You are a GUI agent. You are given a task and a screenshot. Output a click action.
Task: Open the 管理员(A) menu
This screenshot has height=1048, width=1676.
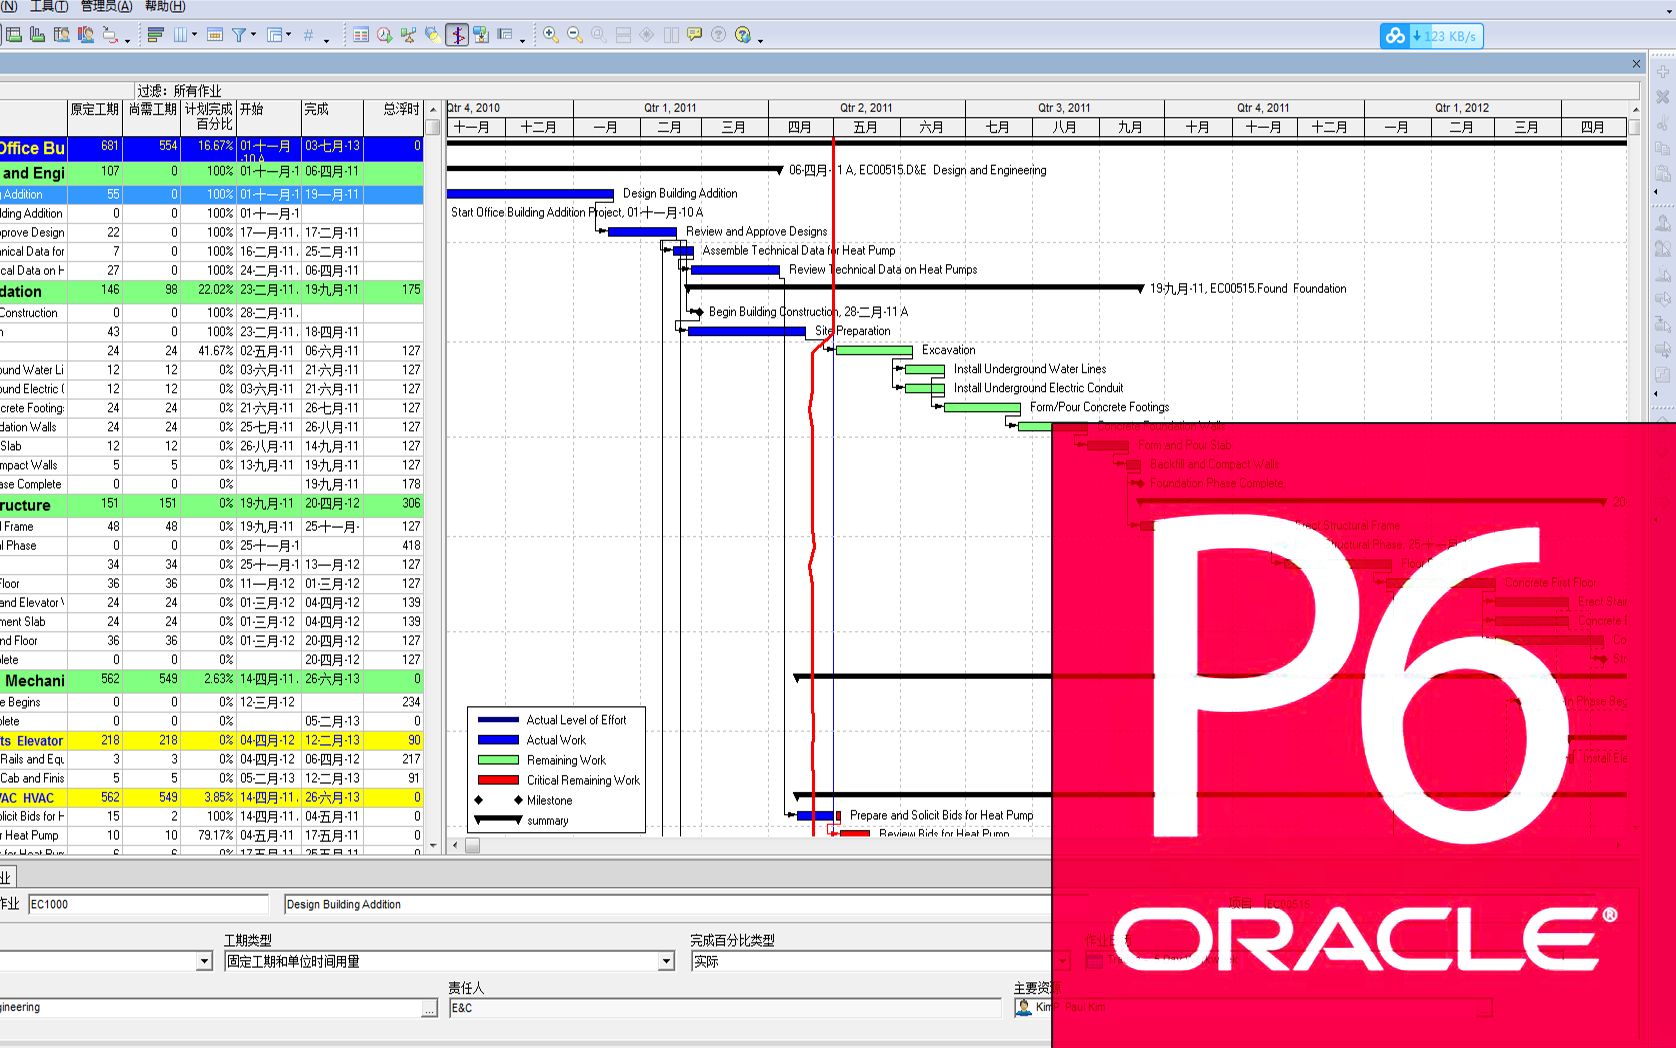pyautogui.click(x=106, y=6)
